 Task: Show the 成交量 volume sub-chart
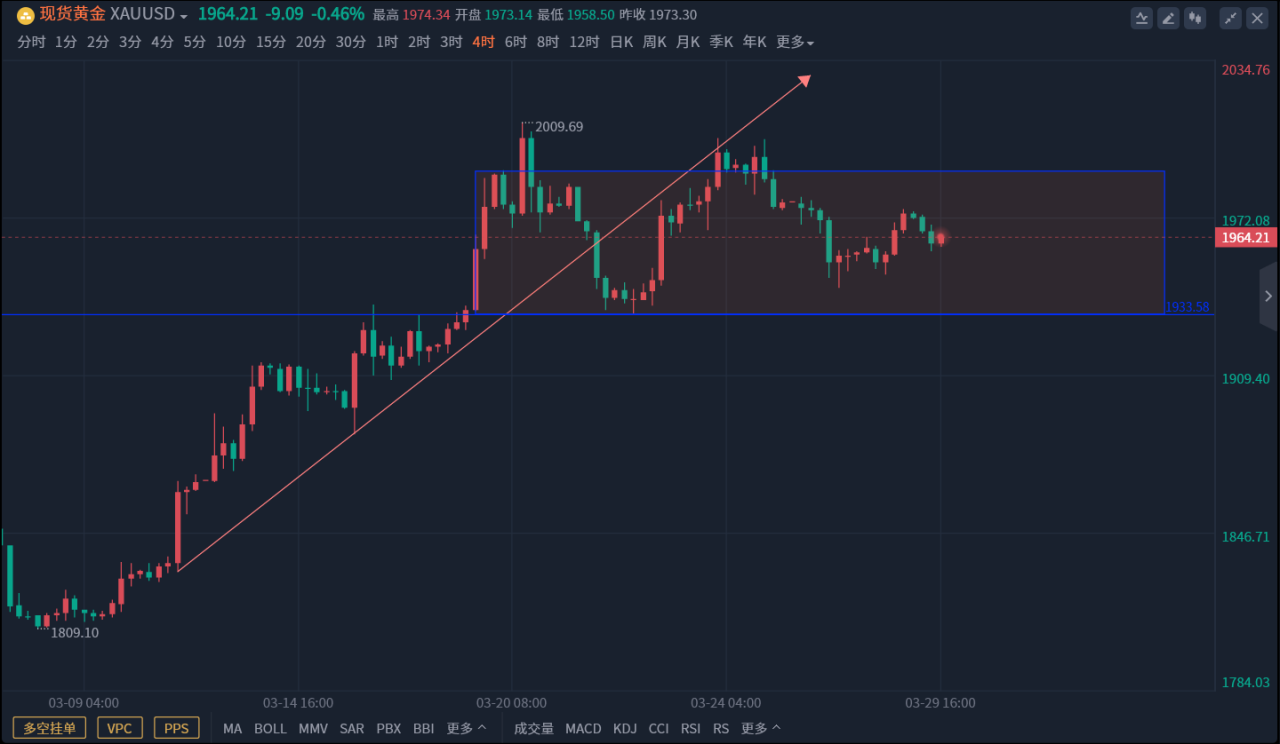pyautogui.click(x=534, y=728)
